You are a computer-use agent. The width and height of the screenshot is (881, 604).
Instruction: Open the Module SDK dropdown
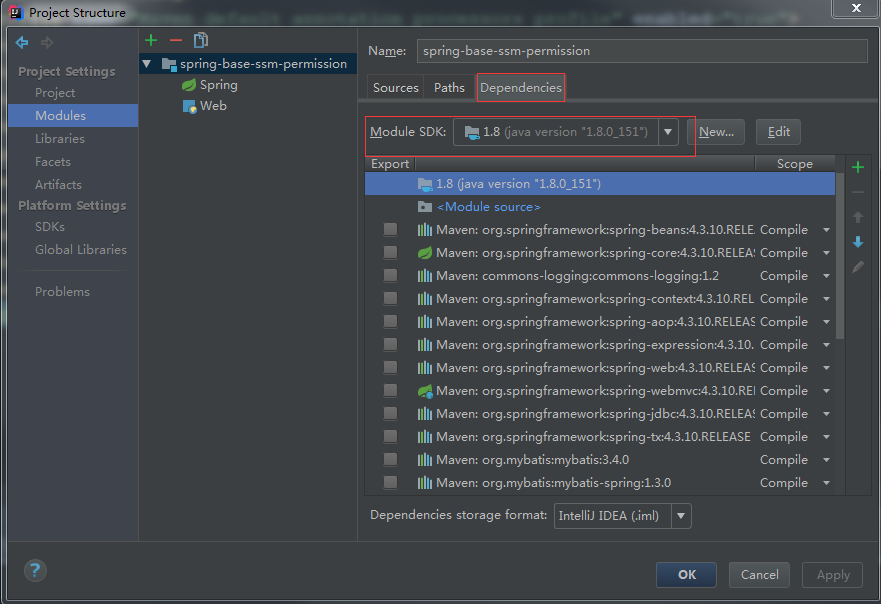[668, 132]
